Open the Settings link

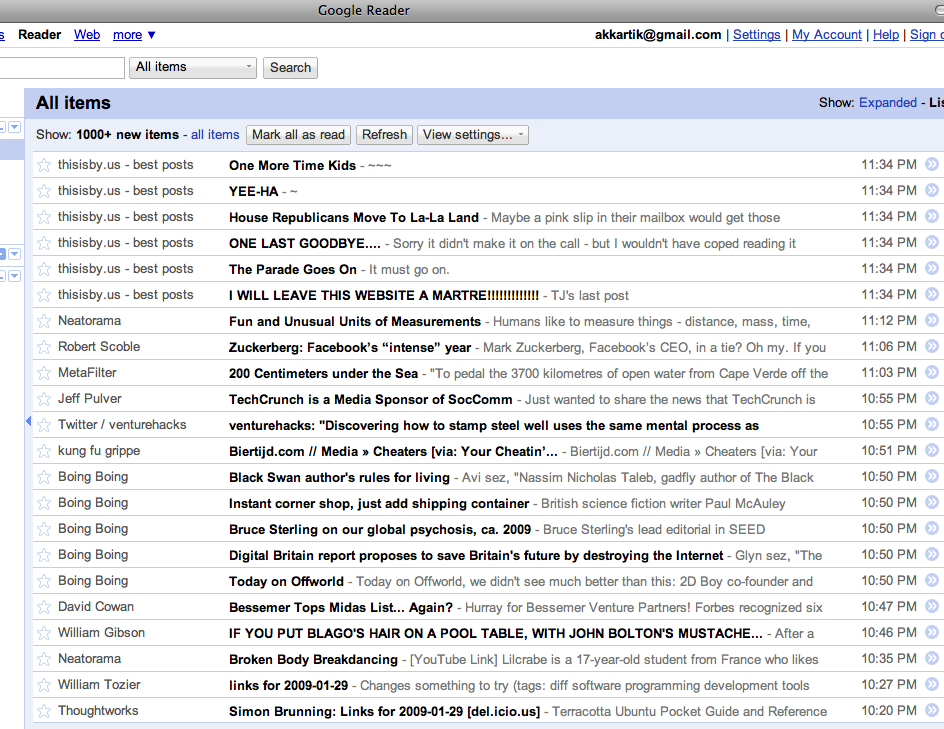point(756,35)
